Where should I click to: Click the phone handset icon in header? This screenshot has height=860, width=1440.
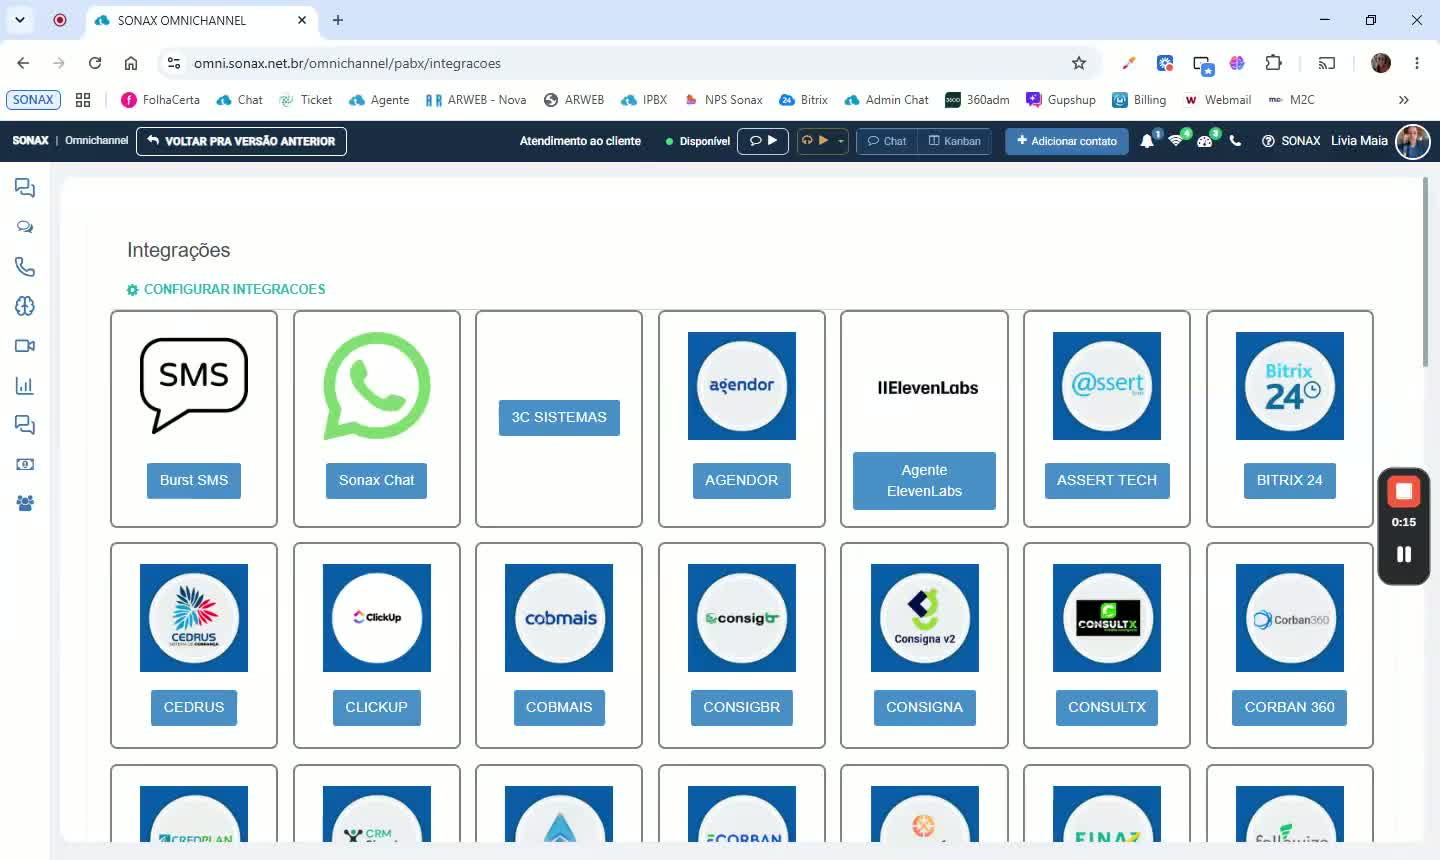[x=1235, y=141]
